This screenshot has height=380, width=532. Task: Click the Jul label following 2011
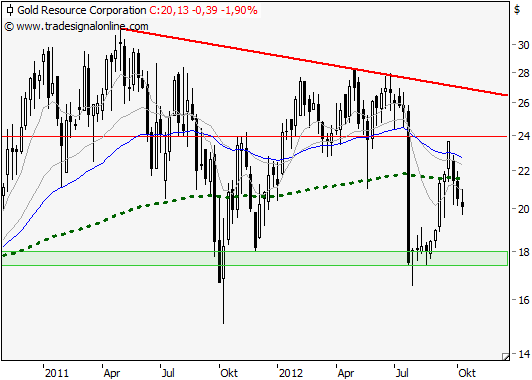coord(168,373)
